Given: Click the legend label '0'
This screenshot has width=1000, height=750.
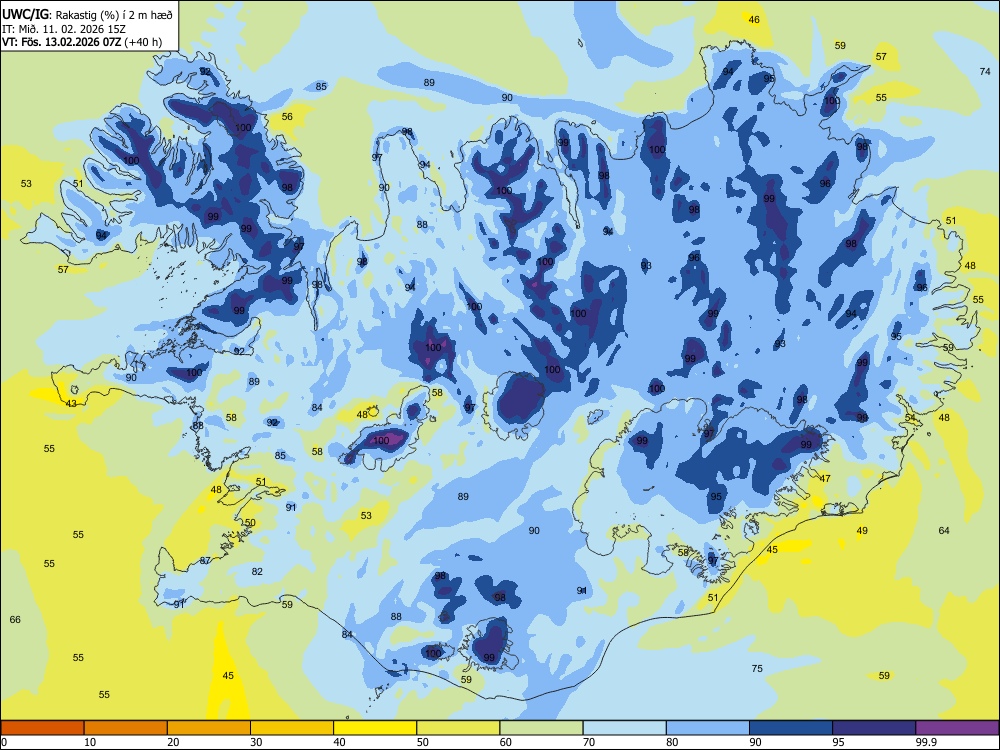Looking at the screenshot, I should 4,742.
